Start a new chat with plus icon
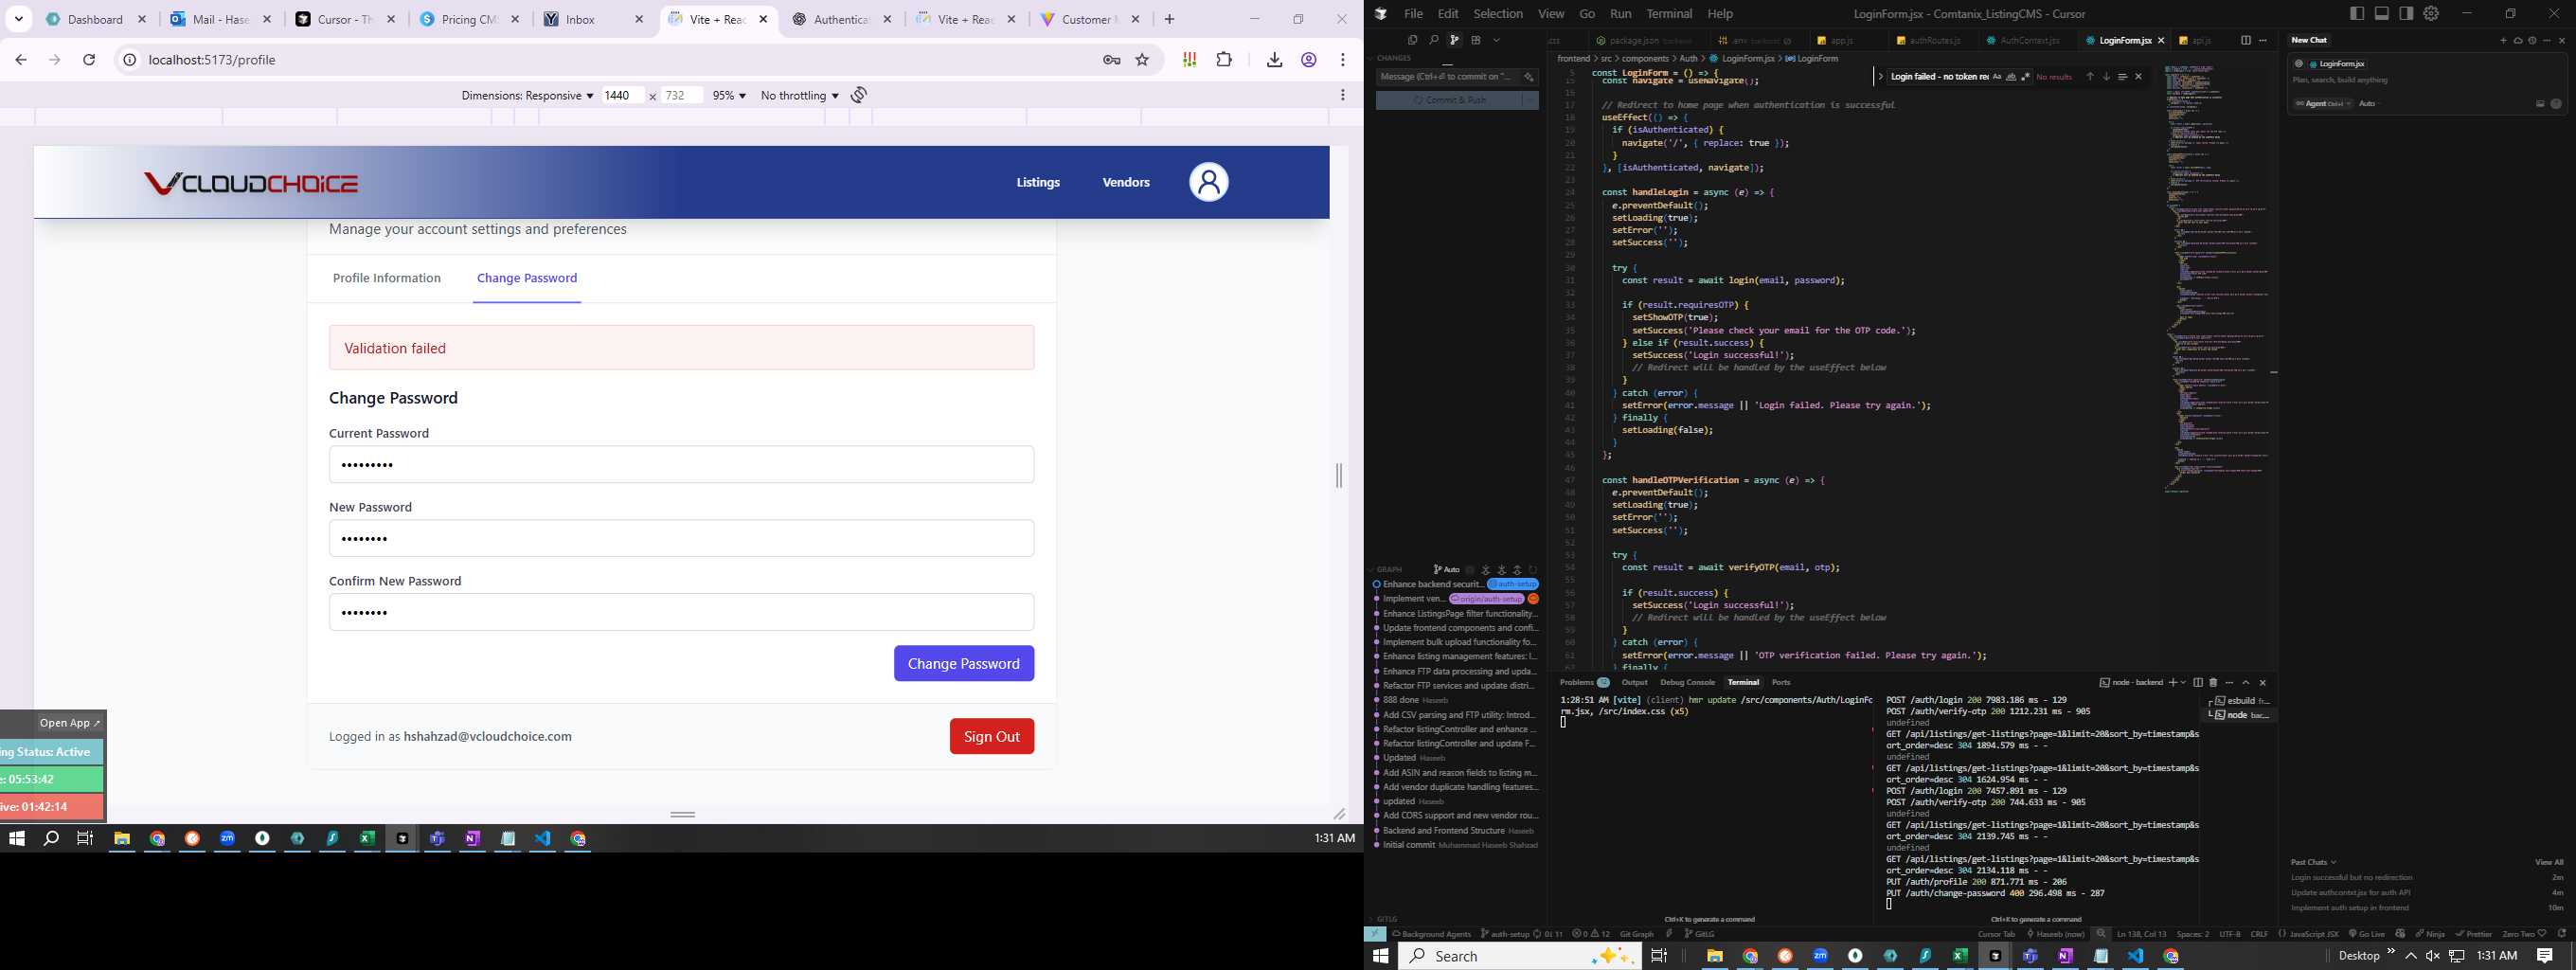The width and height of the screenshot is (2576, 970). click(2504, 41)
